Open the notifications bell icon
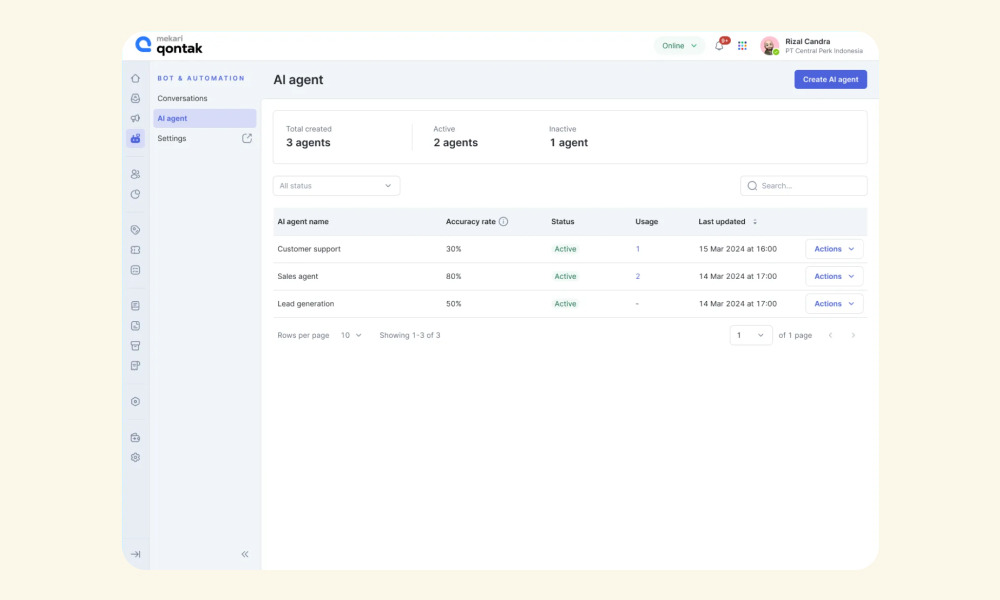1000x600 pixels. [719, 45]
